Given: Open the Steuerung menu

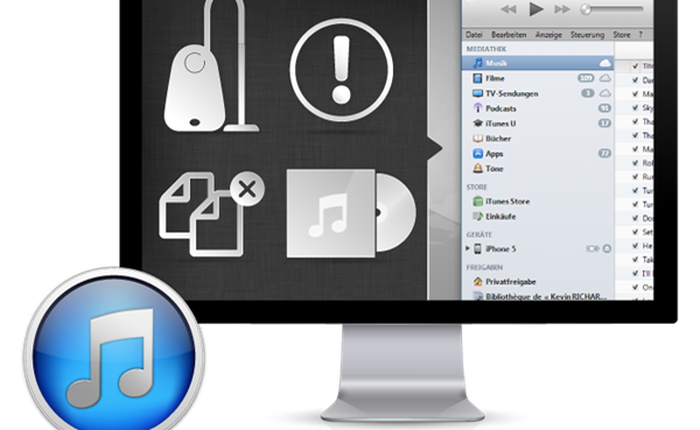Looking at the screenshot, I should pos(588,34).
